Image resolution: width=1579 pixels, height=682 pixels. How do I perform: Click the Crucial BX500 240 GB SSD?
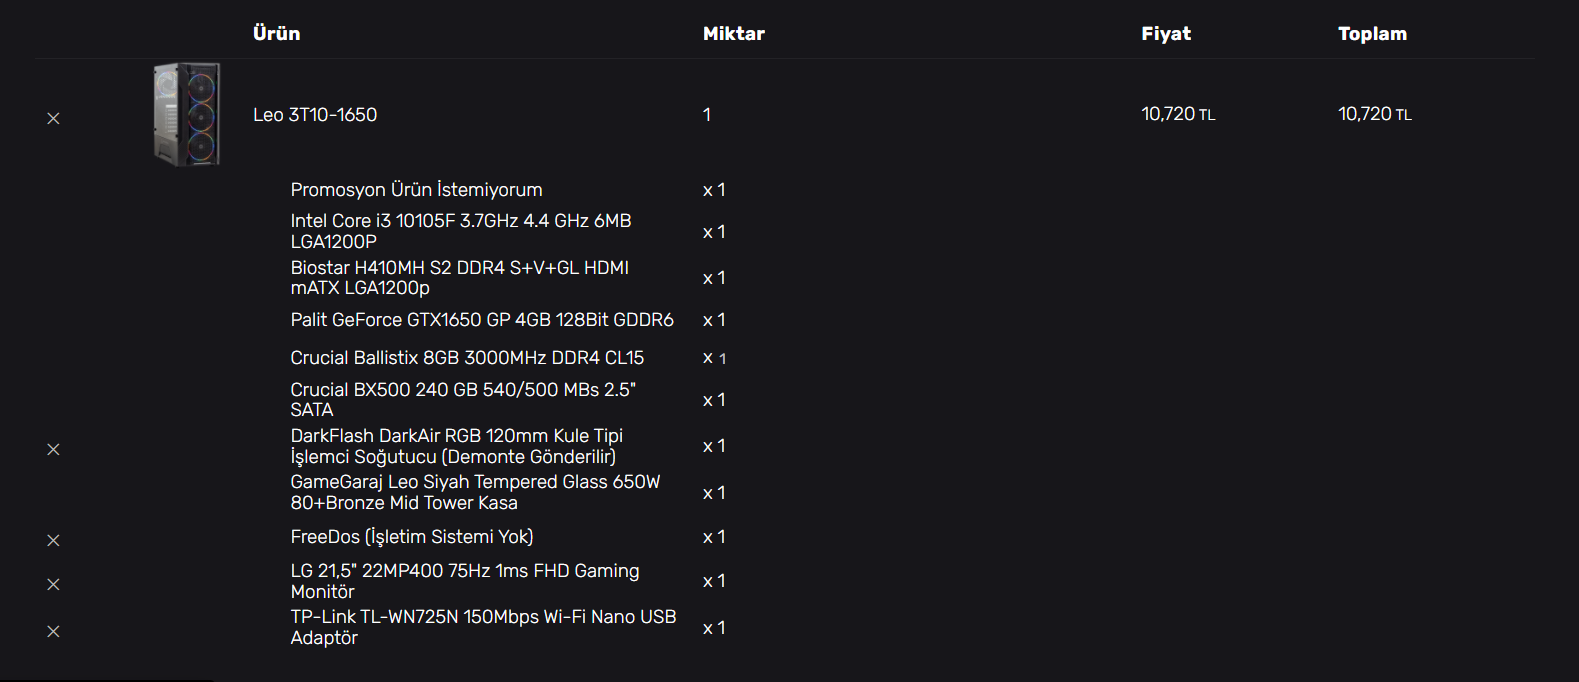pyautogui.click(x=462, y=400)
